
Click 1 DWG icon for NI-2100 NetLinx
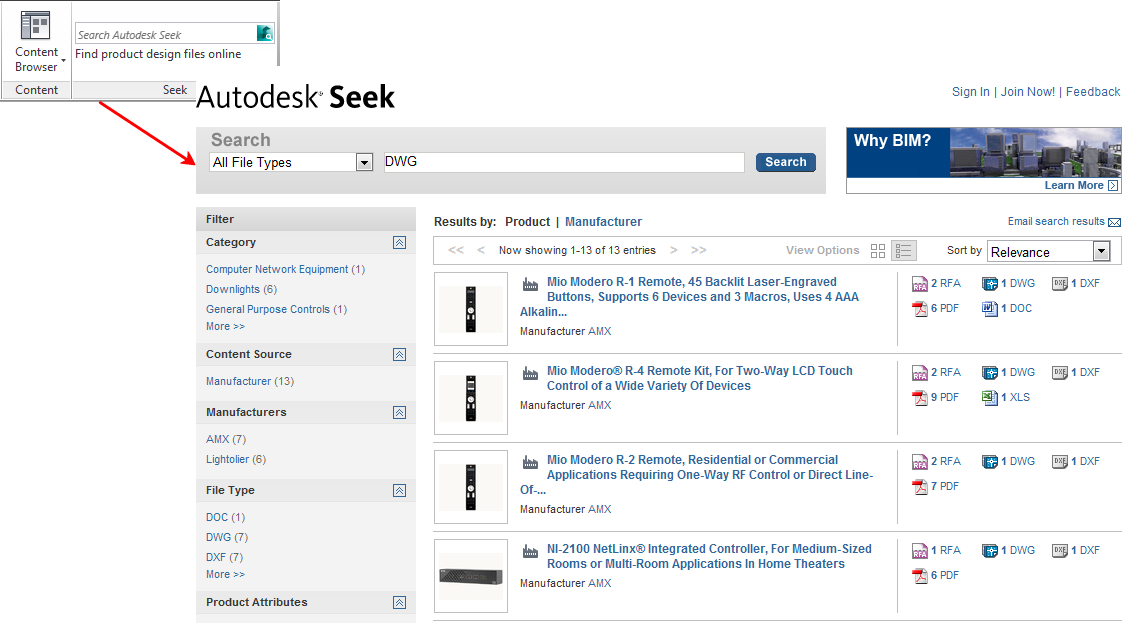990,551
